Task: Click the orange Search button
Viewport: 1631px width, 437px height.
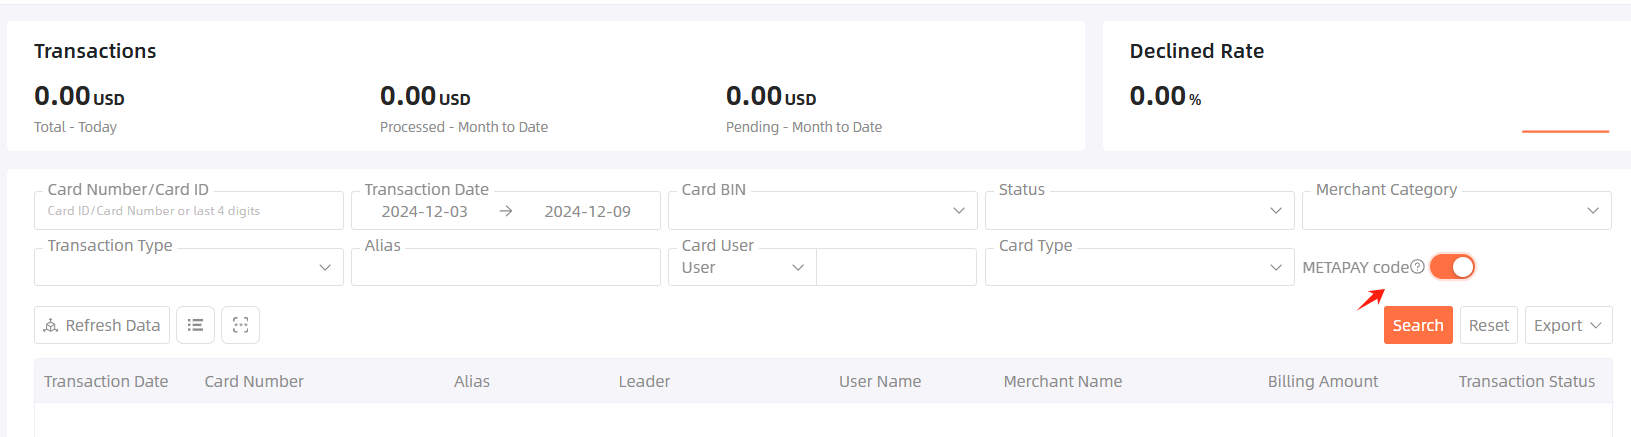Action: tap(1418, 325)
